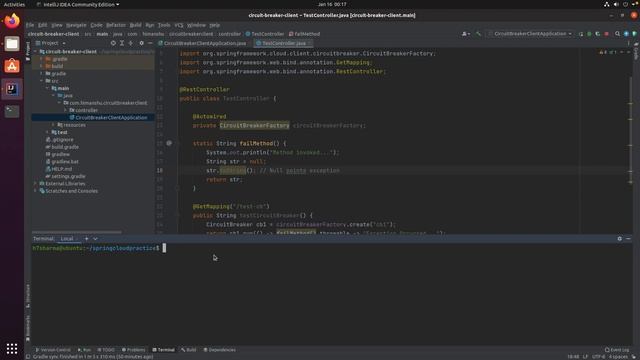The image size is (640, 360).
Task: Open the user account dropdown in toolbar
Action: tap(466, 34)
